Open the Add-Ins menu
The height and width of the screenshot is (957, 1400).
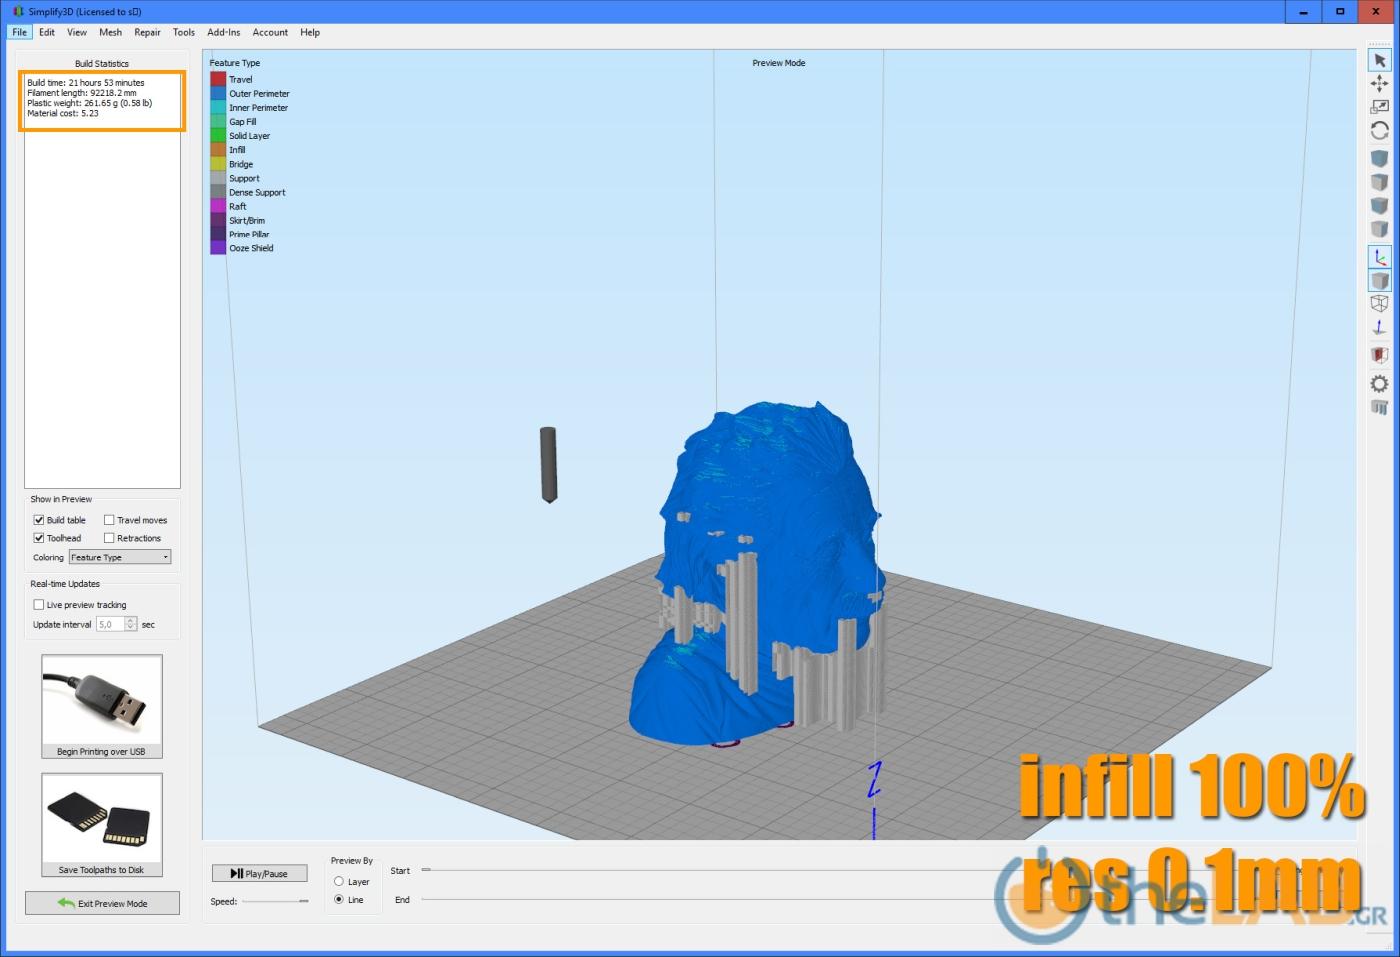point(224,32)
